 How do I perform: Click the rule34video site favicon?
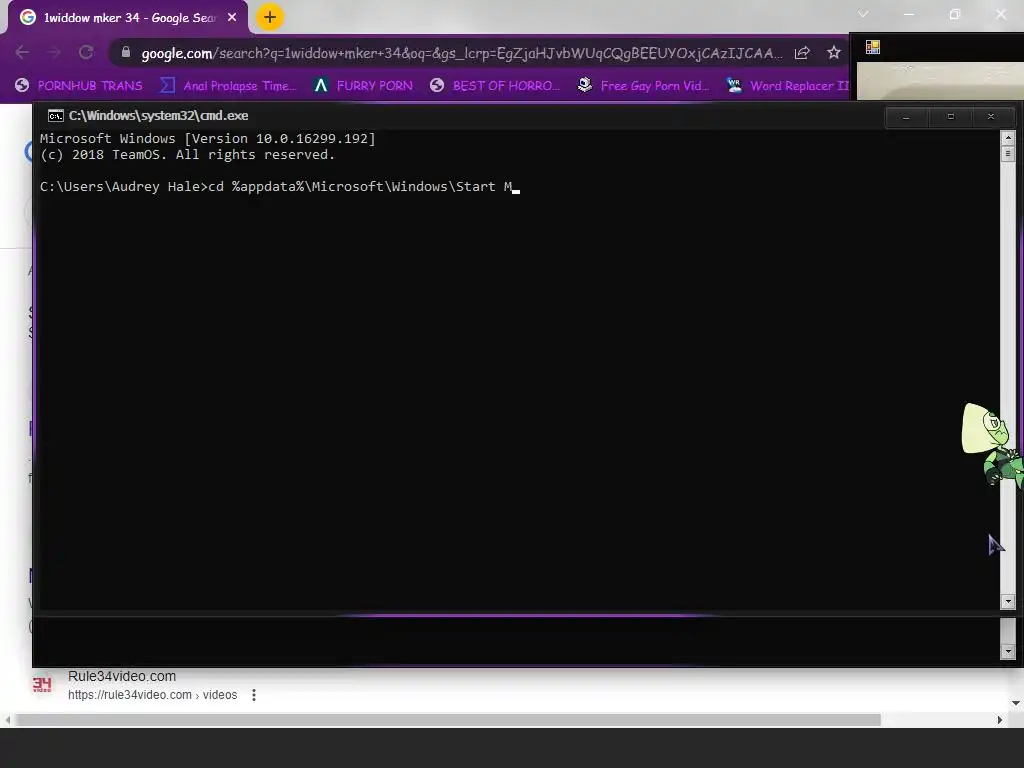click(x=42, y=684)
